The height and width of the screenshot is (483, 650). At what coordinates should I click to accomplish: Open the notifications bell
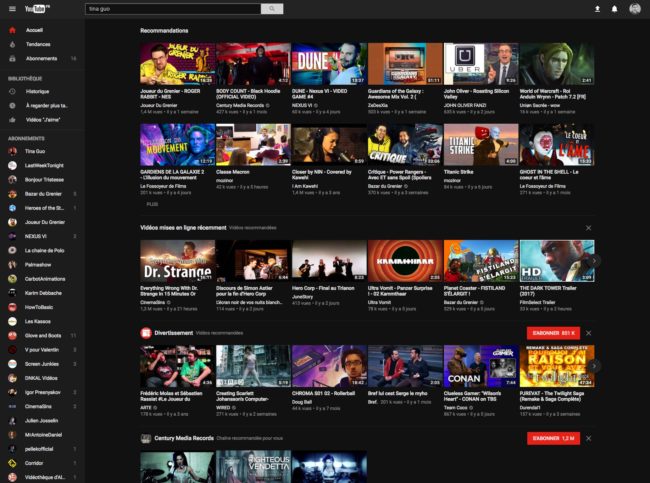614,9
